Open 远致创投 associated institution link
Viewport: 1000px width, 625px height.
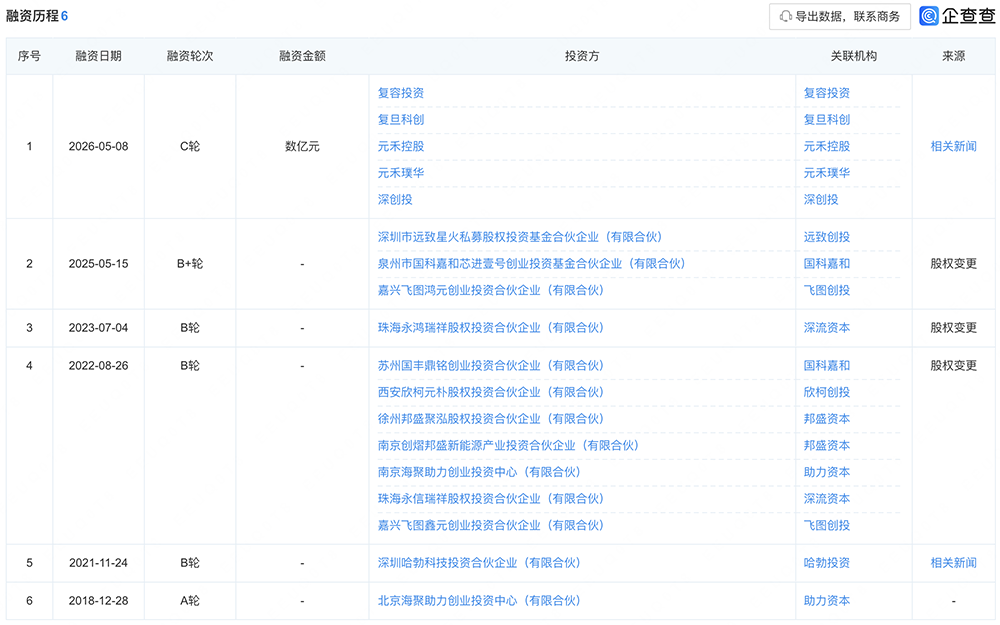pos(827,237)
